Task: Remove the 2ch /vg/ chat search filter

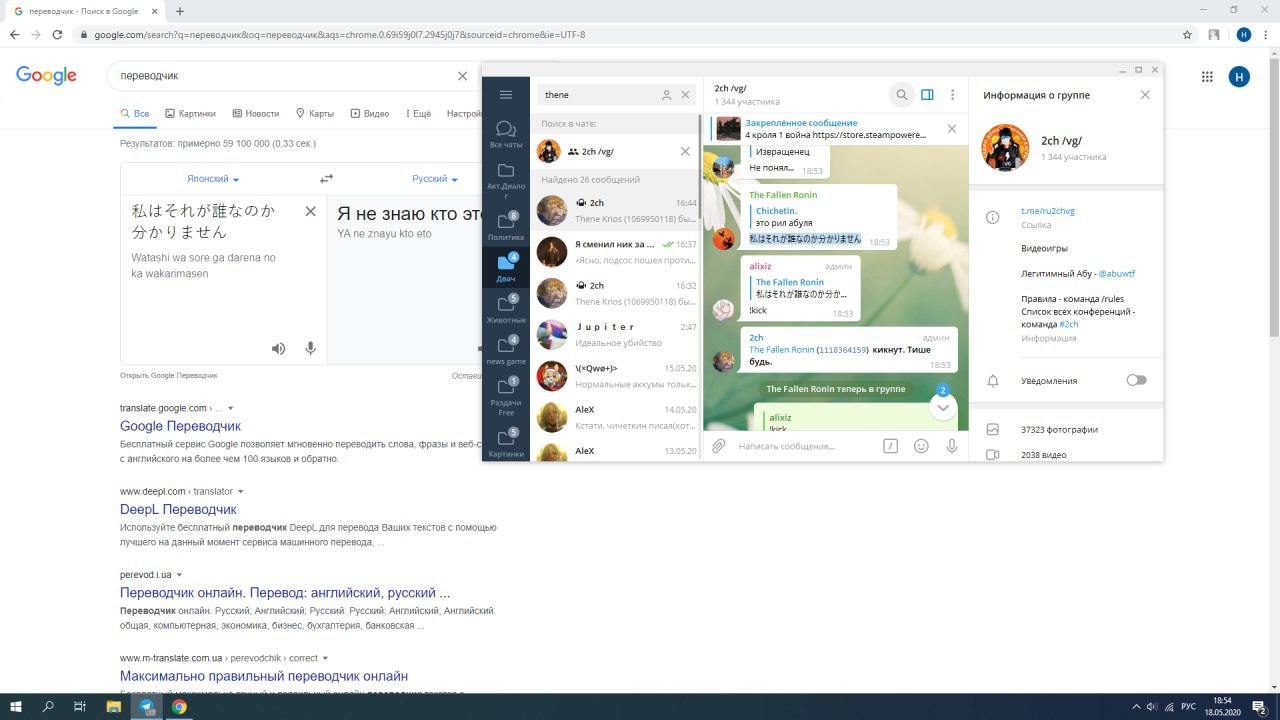Action: click(x=685, y=151)
